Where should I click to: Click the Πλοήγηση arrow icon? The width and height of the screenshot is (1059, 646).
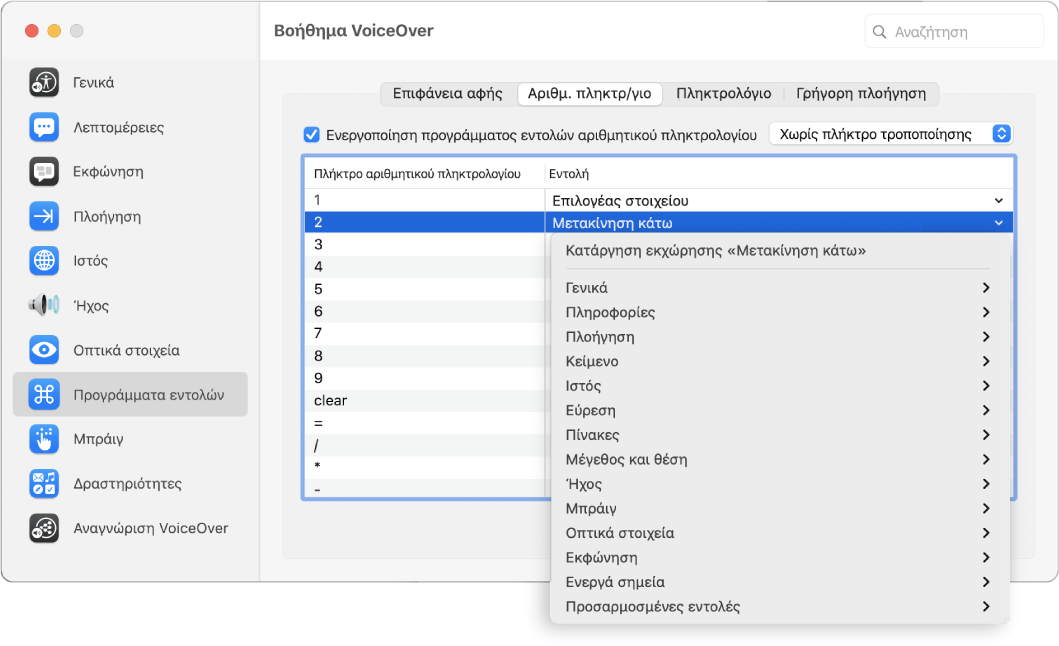point(44,216)
